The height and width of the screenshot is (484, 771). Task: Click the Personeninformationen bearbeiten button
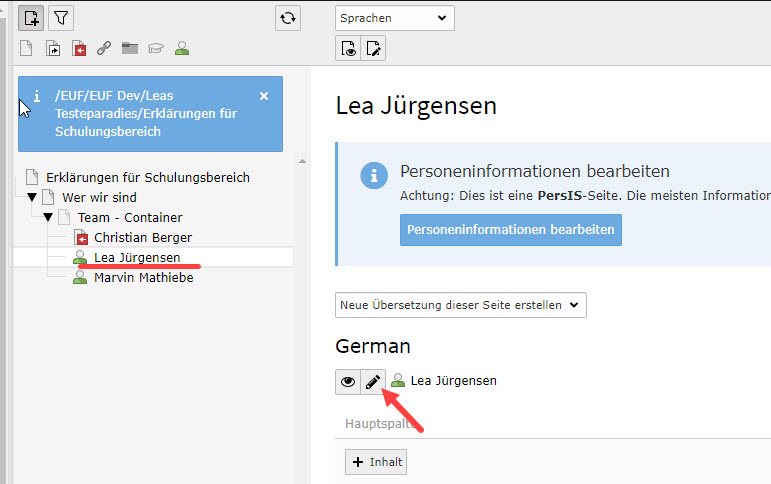(x=510, y=229)
